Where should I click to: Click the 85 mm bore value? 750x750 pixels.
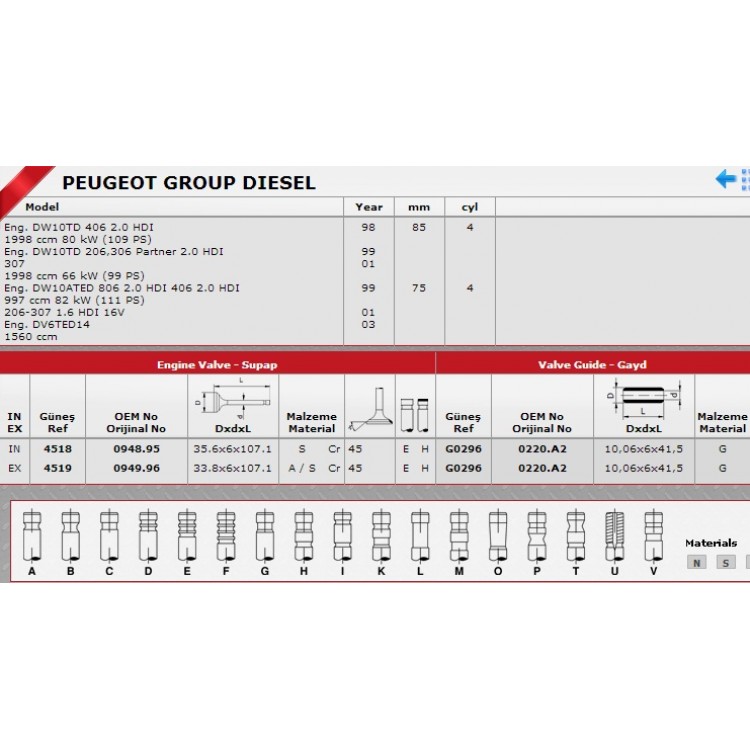pos(419,227)
